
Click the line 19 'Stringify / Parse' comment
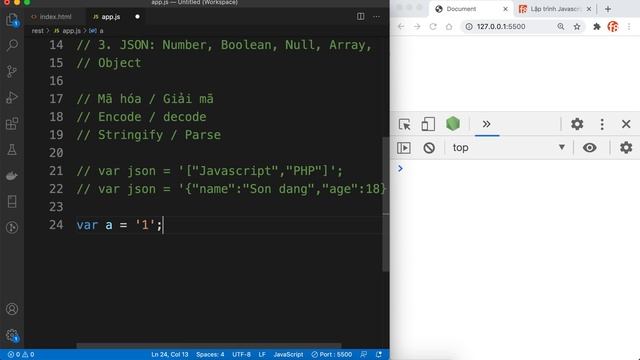149,135
